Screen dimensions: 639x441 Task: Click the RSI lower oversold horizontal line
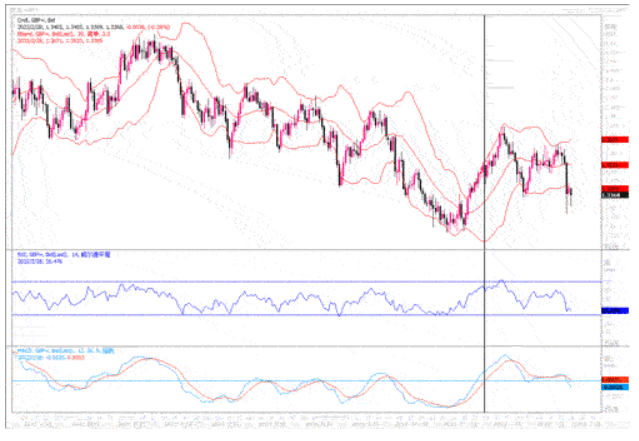pos(300,316)
